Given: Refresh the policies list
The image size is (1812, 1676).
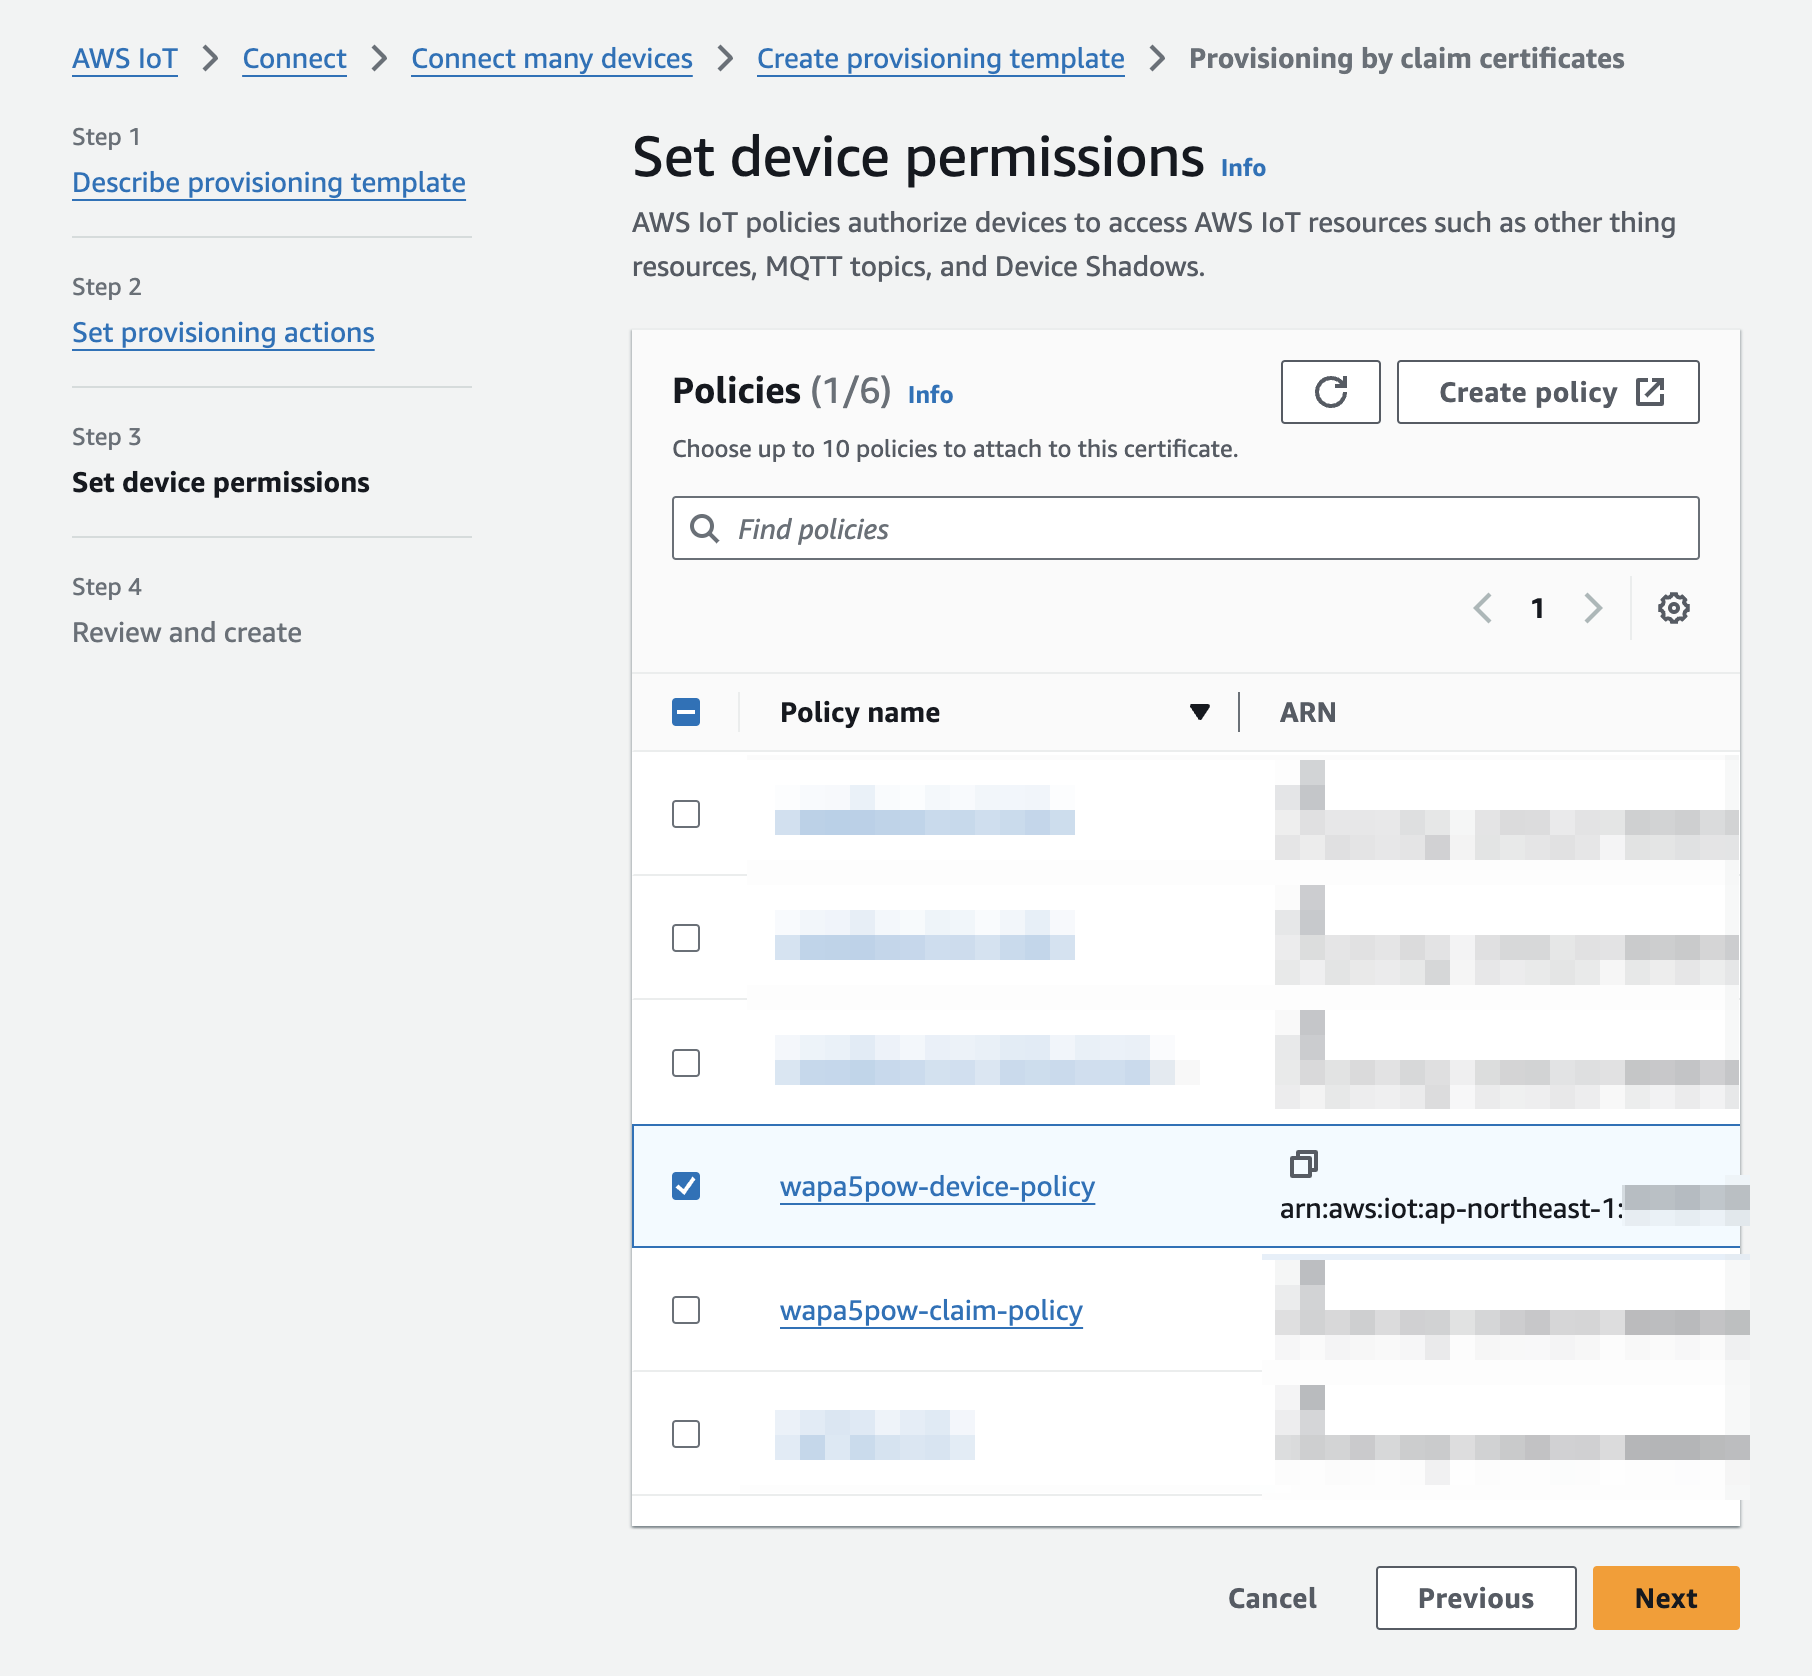Looking at the screenshot, I should (x=1330, y=392).
